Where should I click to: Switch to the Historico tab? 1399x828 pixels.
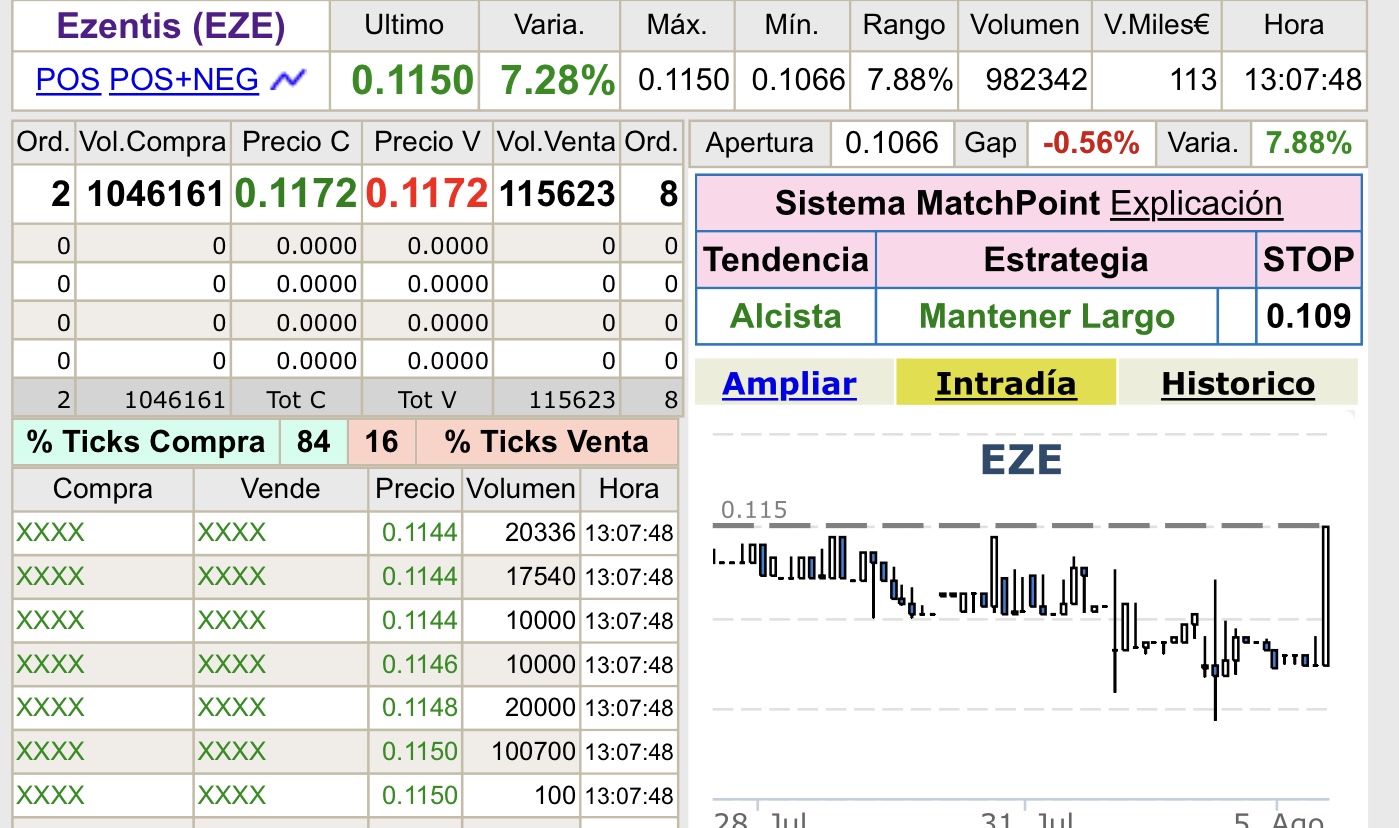(x=1238, y=383)
